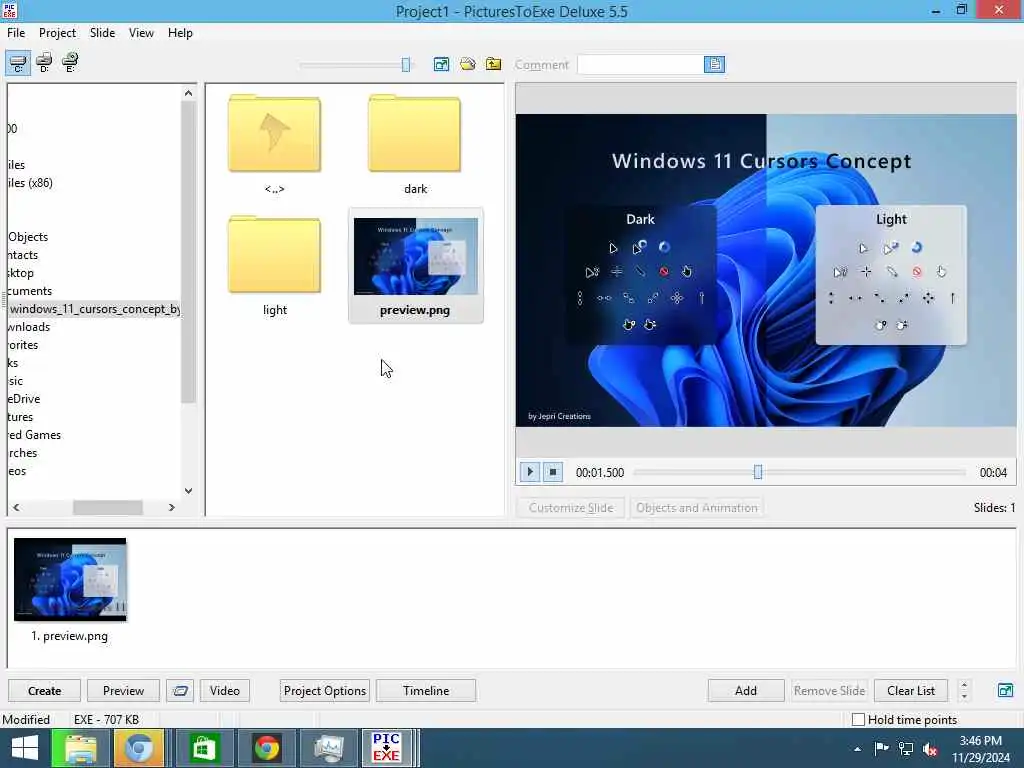Viewport: 1024px width, 768px height.
Task: Click the Video button
Action: [225, 690]
